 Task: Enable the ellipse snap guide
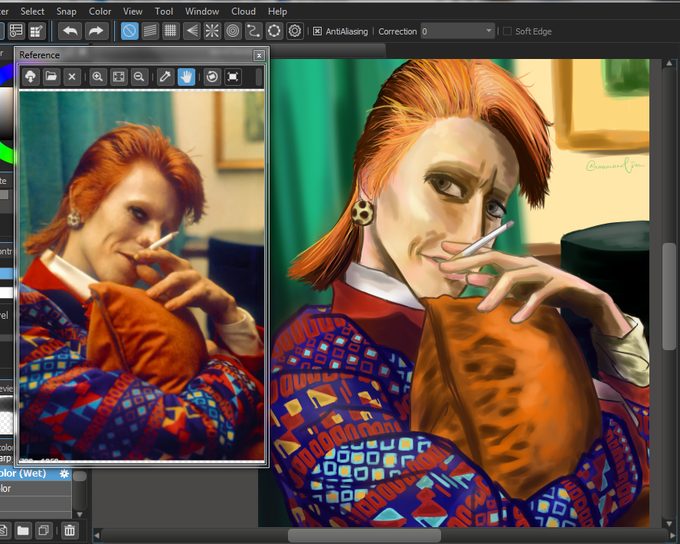click(x=274, y=31)
